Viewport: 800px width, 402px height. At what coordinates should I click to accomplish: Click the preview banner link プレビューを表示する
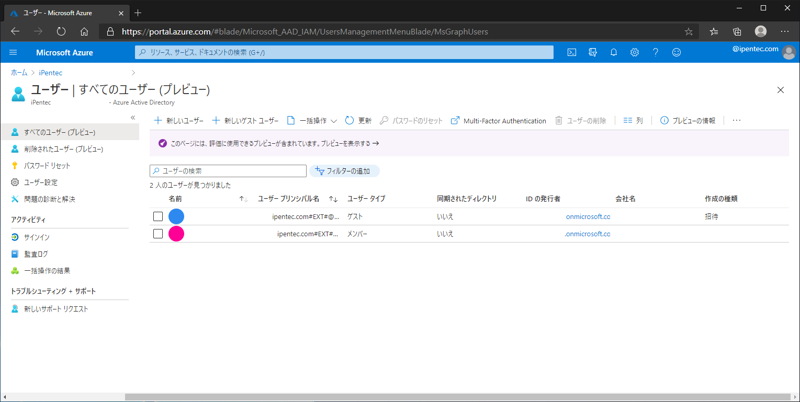pos(350,143)
